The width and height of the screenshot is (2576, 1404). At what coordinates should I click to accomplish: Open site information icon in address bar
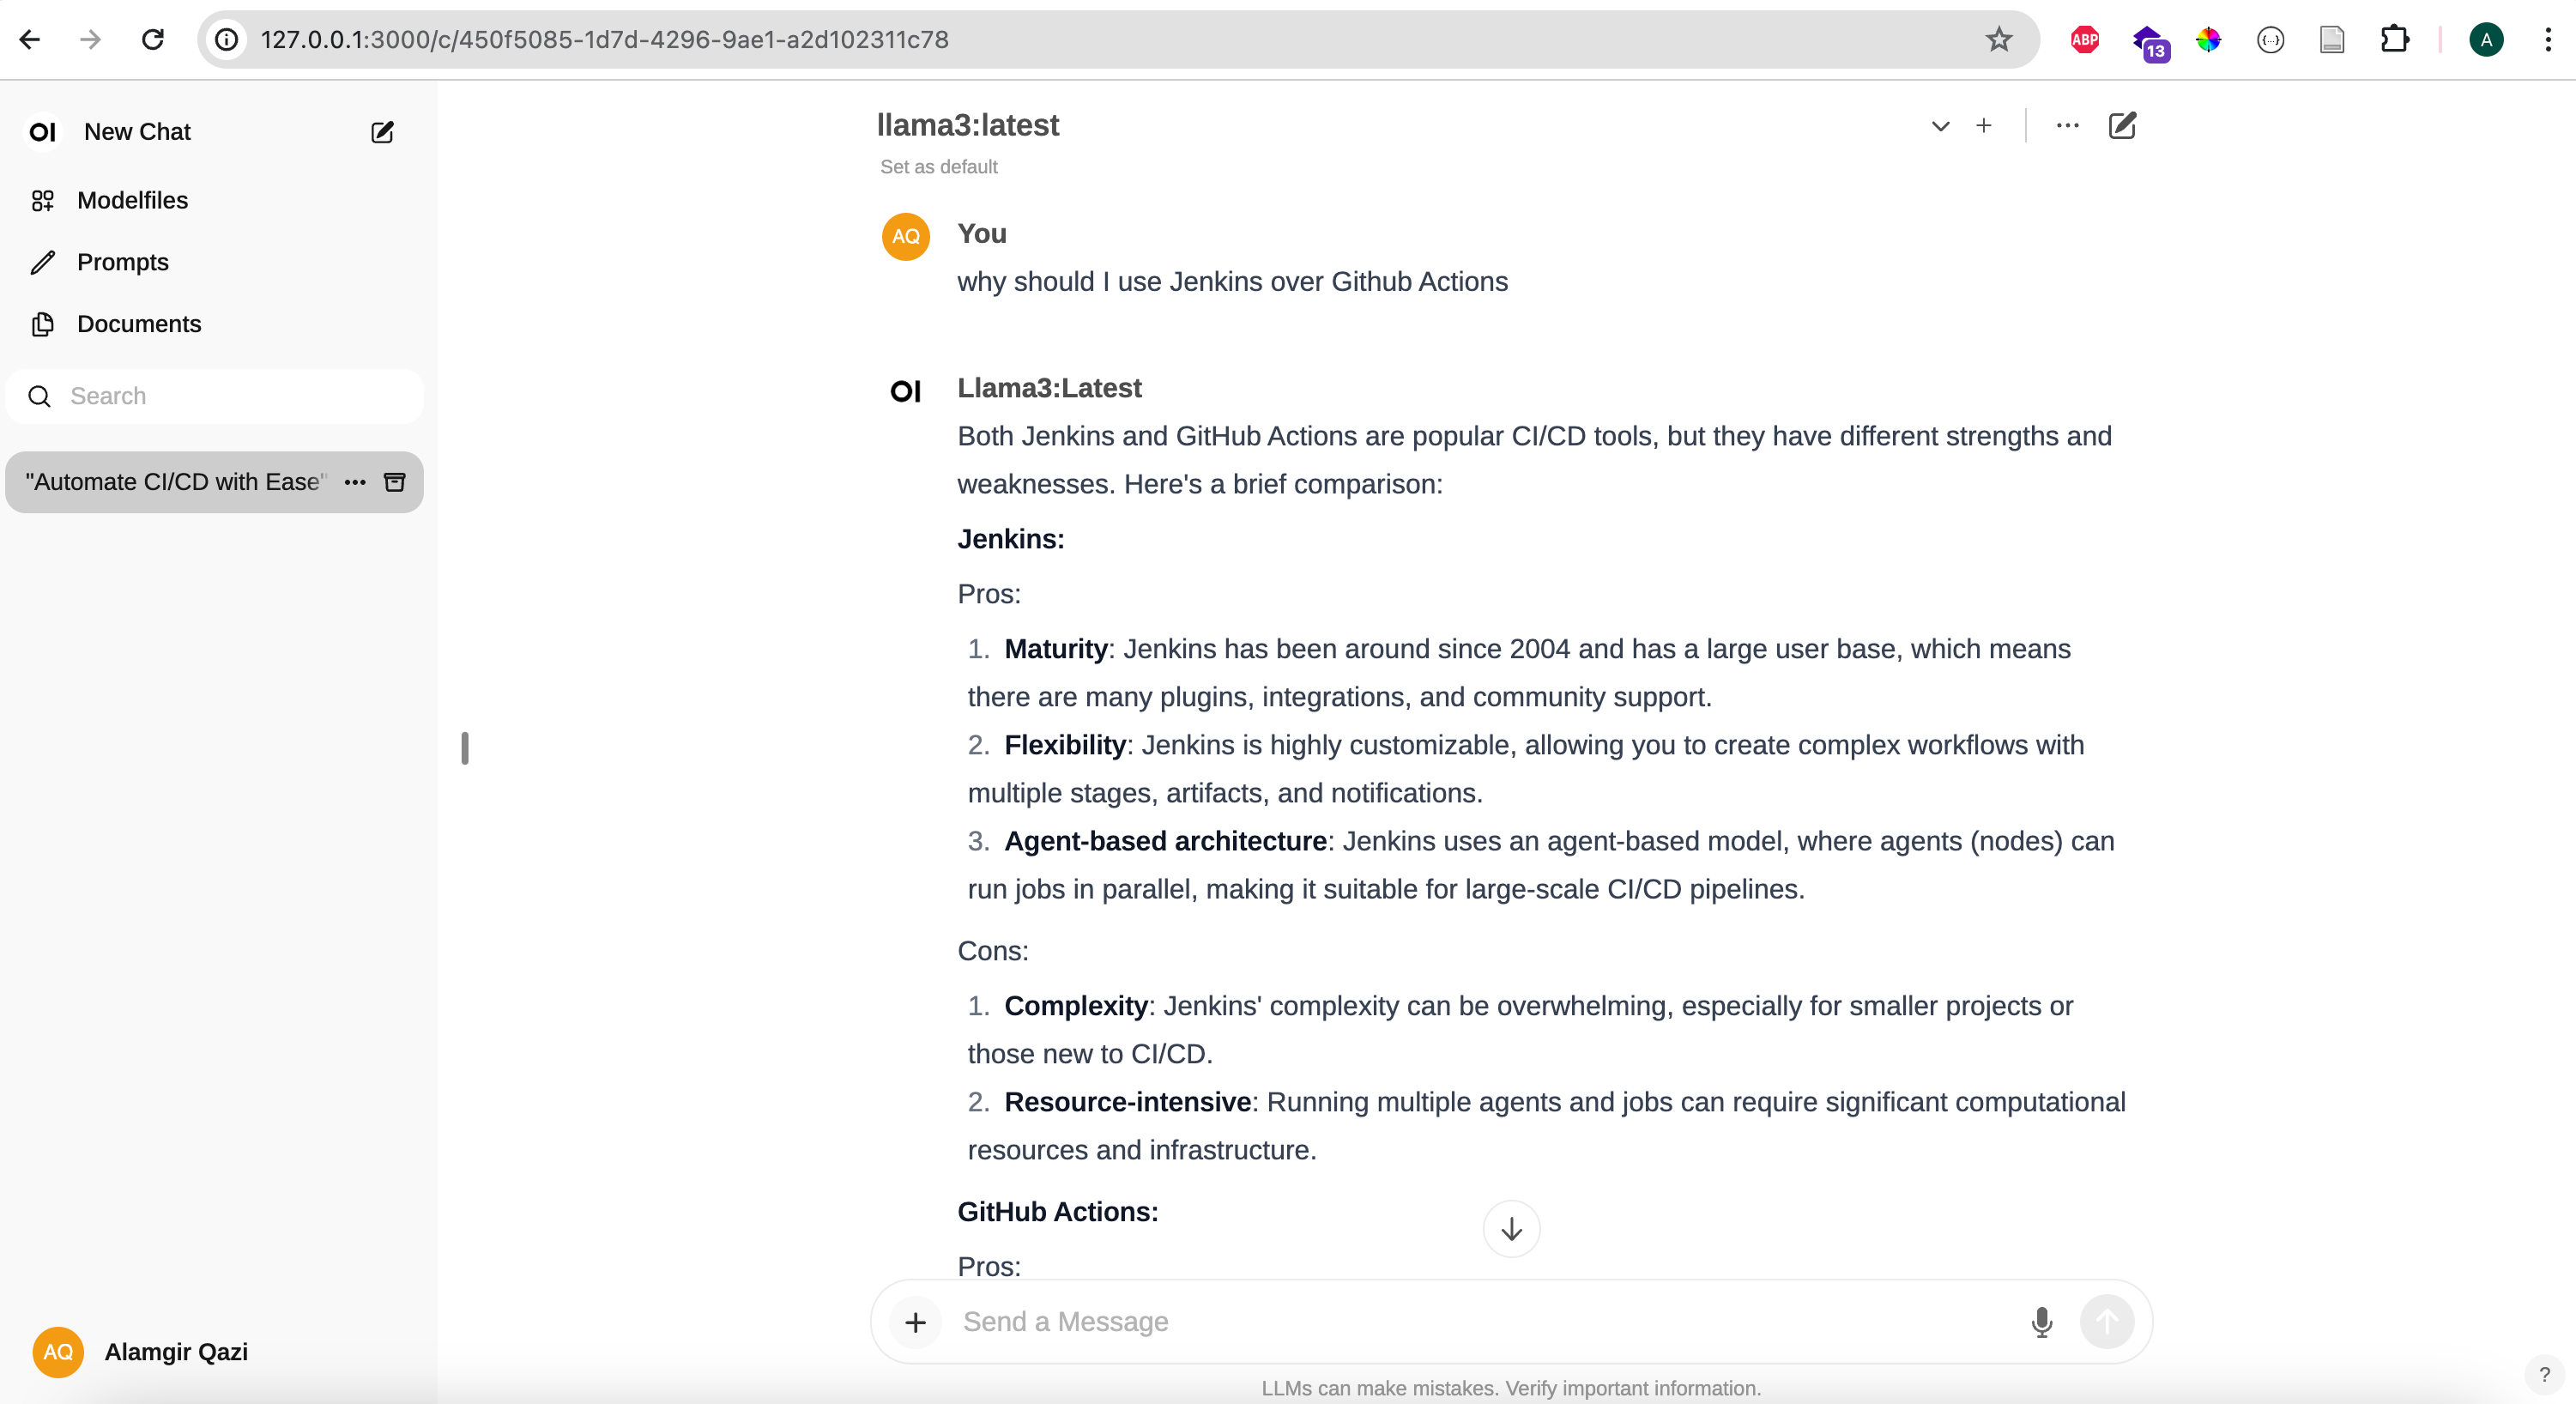228,40
